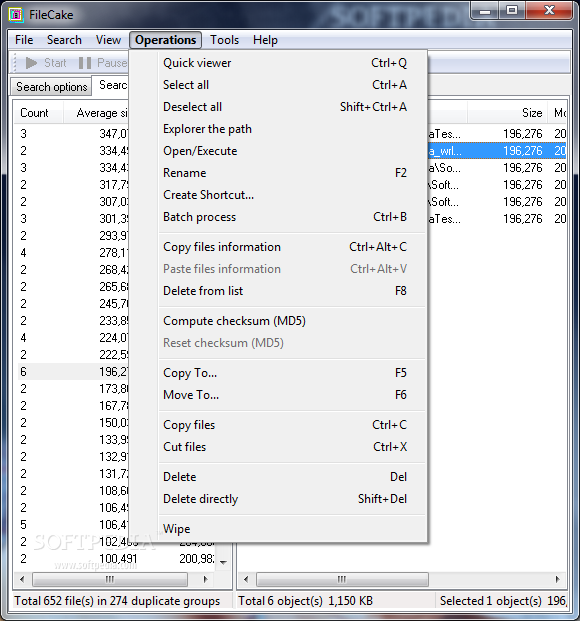
Task: Select the group row showing 100,491
Action: coord(117,558)
